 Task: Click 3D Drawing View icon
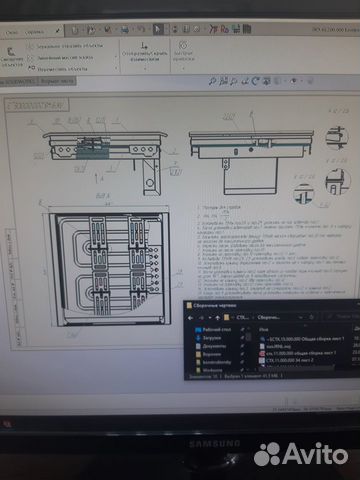point(266,81)
